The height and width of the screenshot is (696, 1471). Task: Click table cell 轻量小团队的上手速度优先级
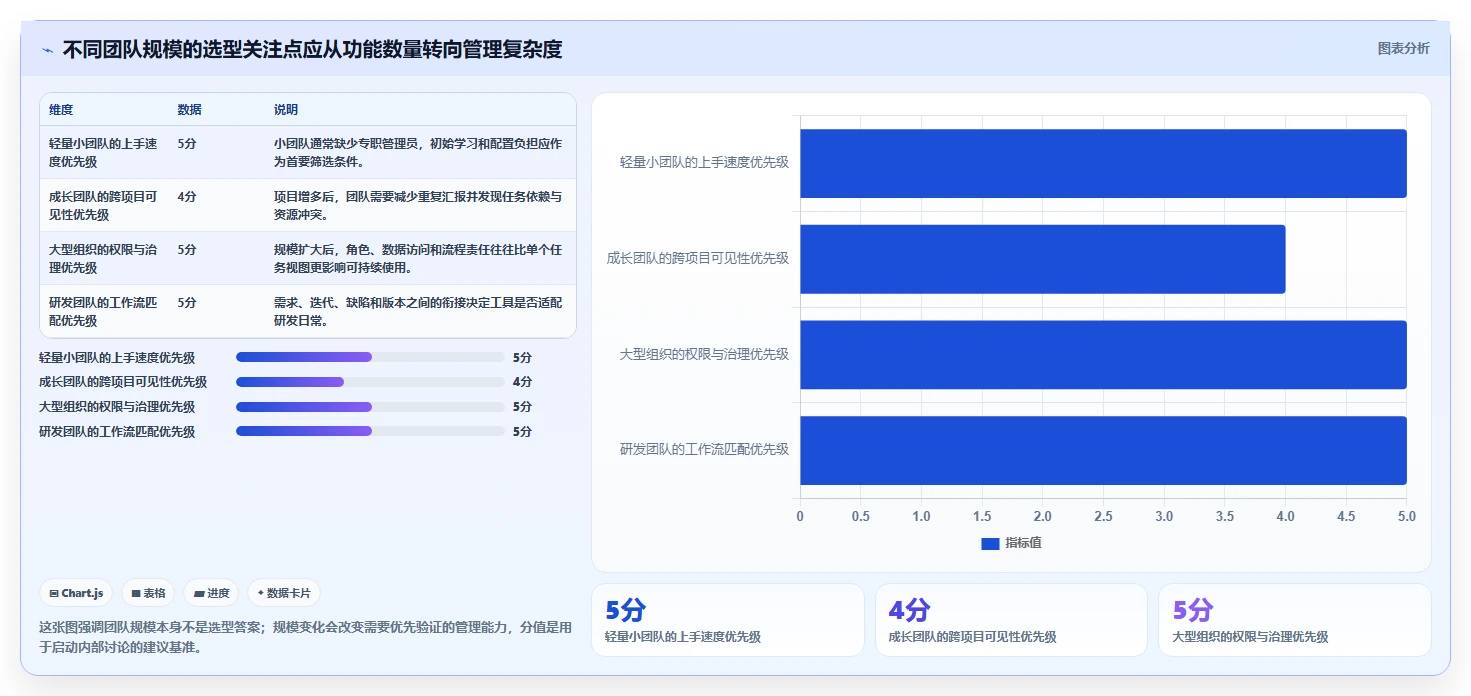coord(103,152)
